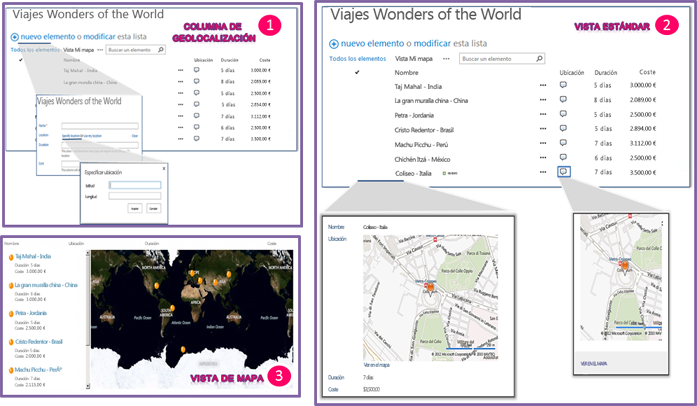Click VER EN EL MAPA in location callout

click(594, 364)
